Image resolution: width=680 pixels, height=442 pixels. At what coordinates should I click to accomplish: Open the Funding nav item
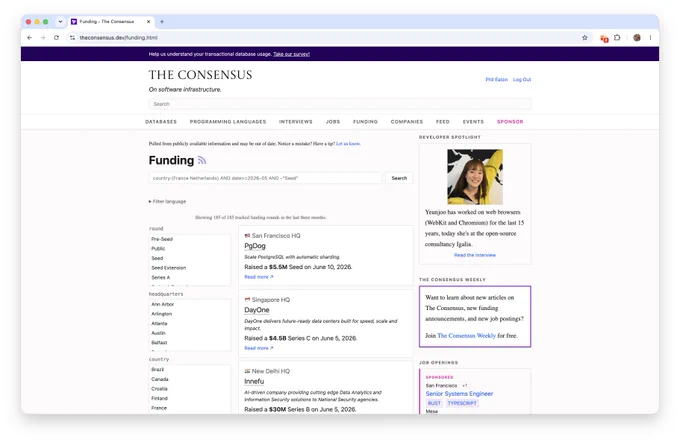[x=365, y=122]
